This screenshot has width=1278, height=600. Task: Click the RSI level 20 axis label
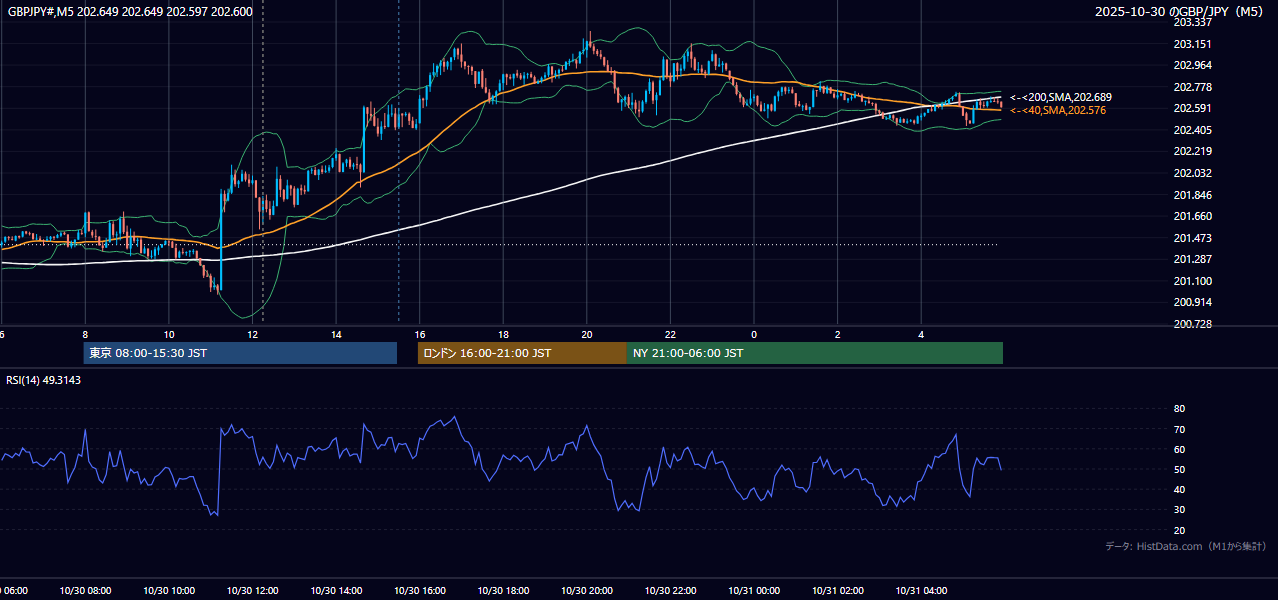point(1179,530)
